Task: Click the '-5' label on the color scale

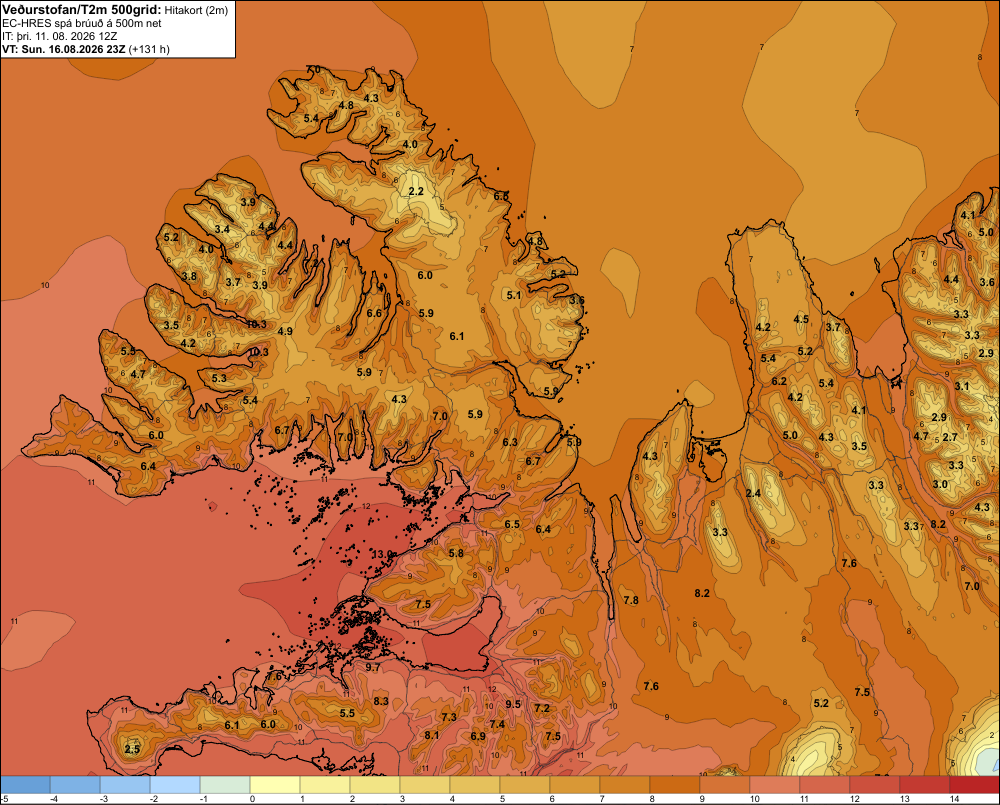Action: (x=4, y=799)
